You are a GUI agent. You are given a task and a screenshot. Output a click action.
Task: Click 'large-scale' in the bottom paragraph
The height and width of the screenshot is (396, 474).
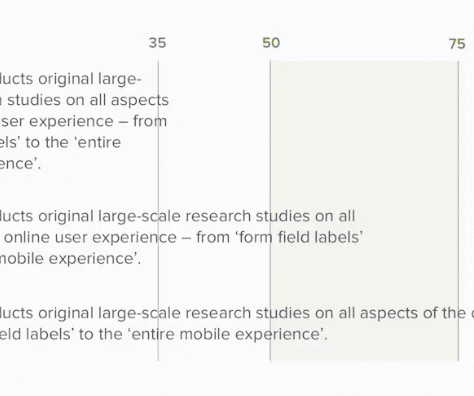[139, 314]
